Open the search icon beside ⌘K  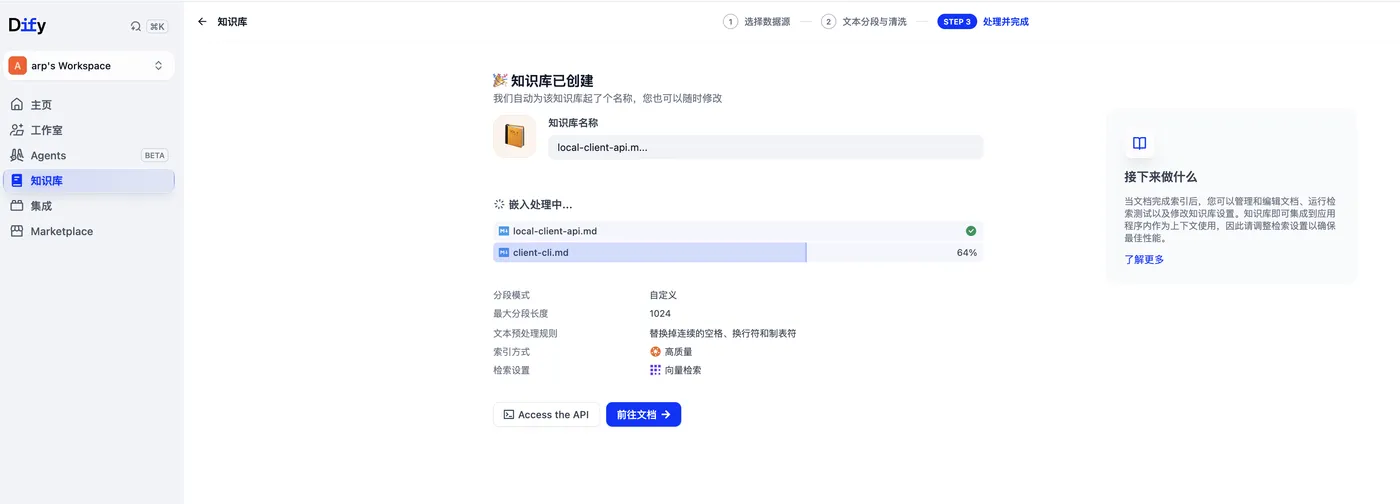pyautogui.click(x=136, y=27)
